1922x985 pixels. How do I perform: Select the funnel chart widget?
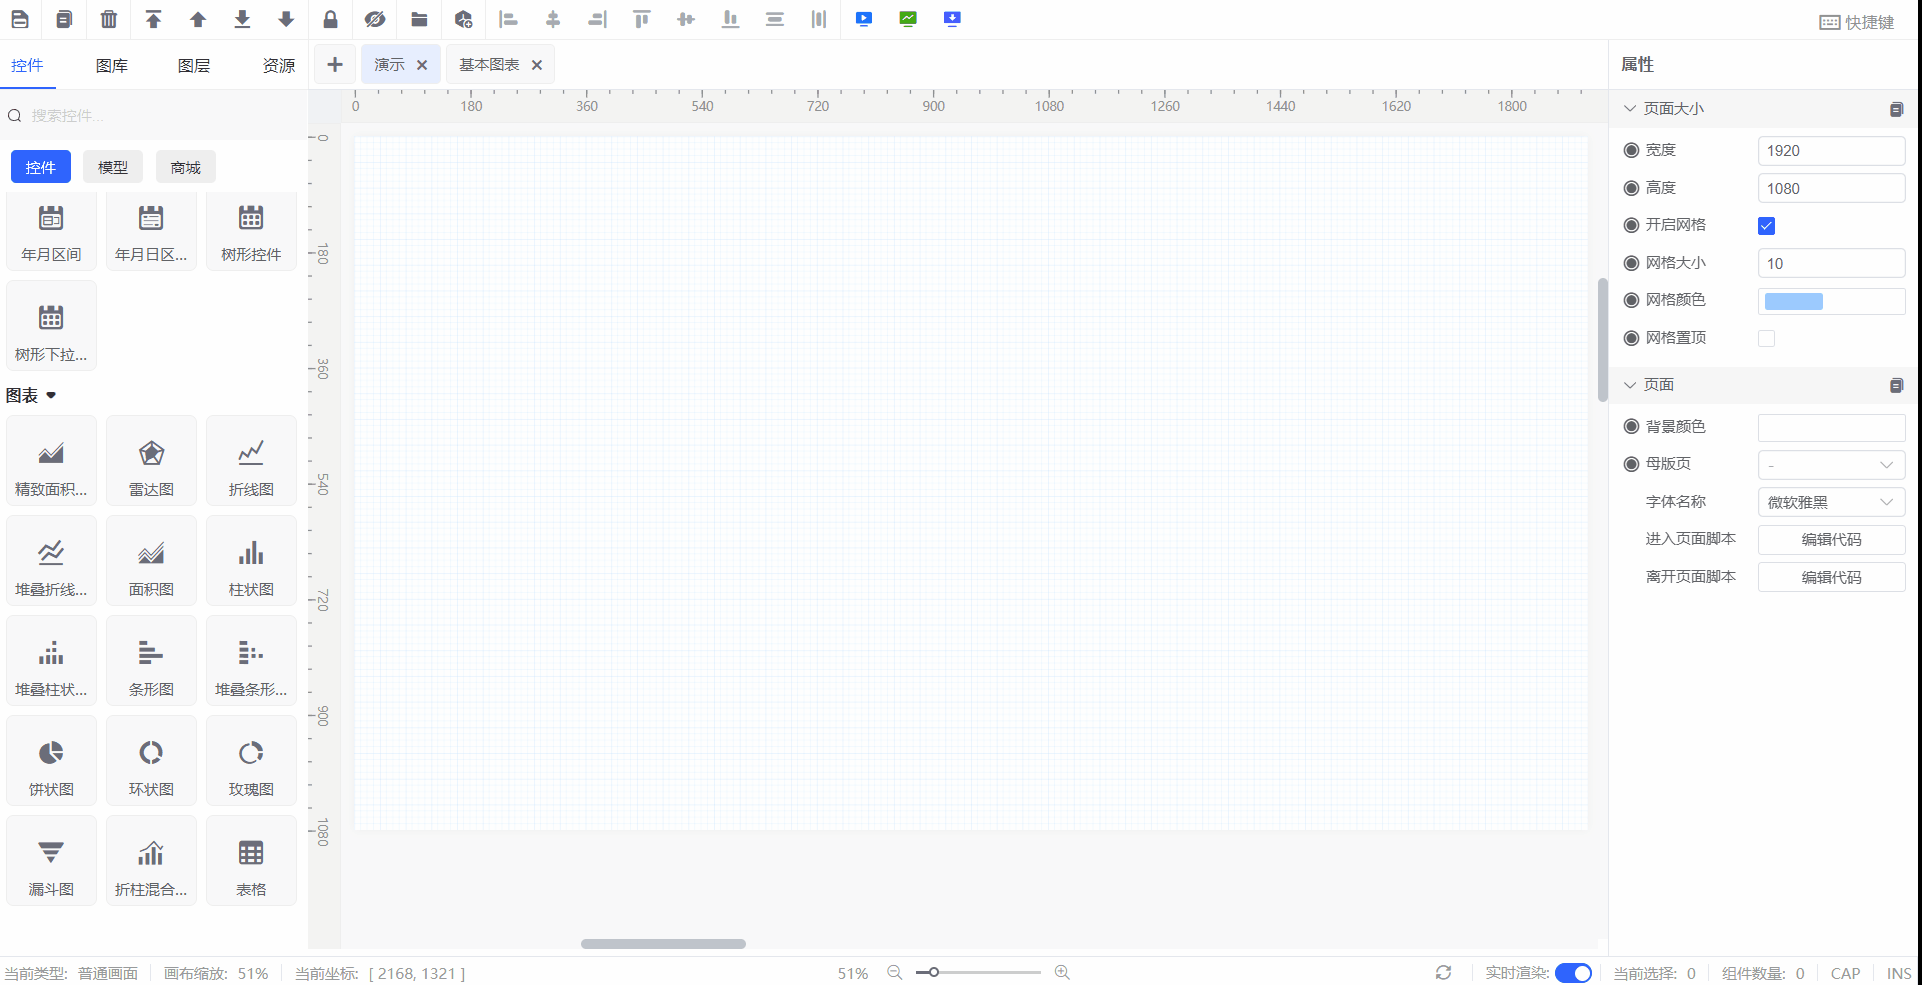(51, 861)
